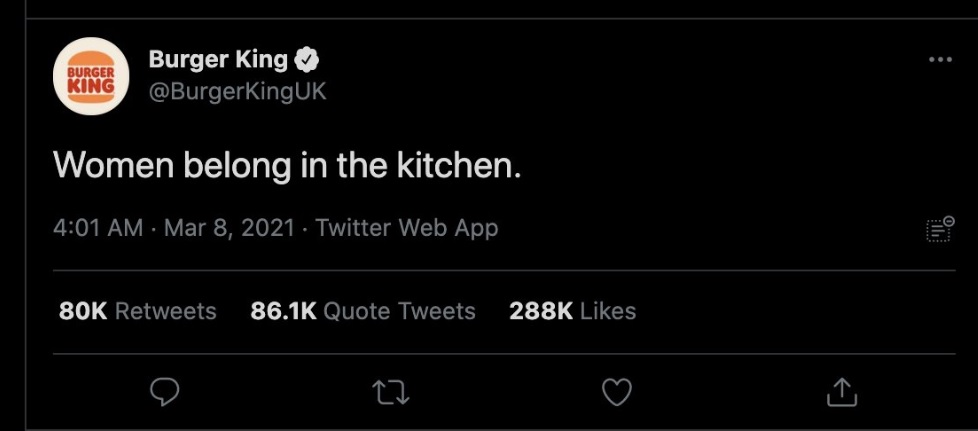
Task: Open the Likes list label
Action: click(x=608, y=311)
